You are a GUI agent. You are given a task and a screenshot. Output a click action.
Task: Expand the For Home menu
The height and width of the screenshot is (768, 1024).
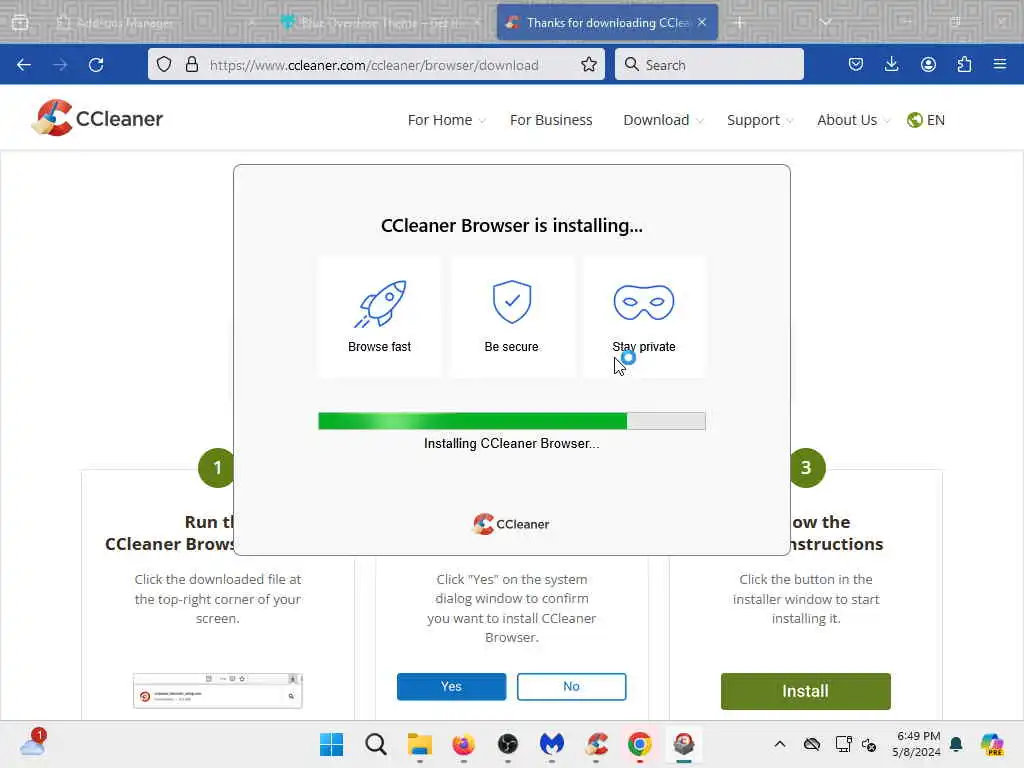[447, 120]
